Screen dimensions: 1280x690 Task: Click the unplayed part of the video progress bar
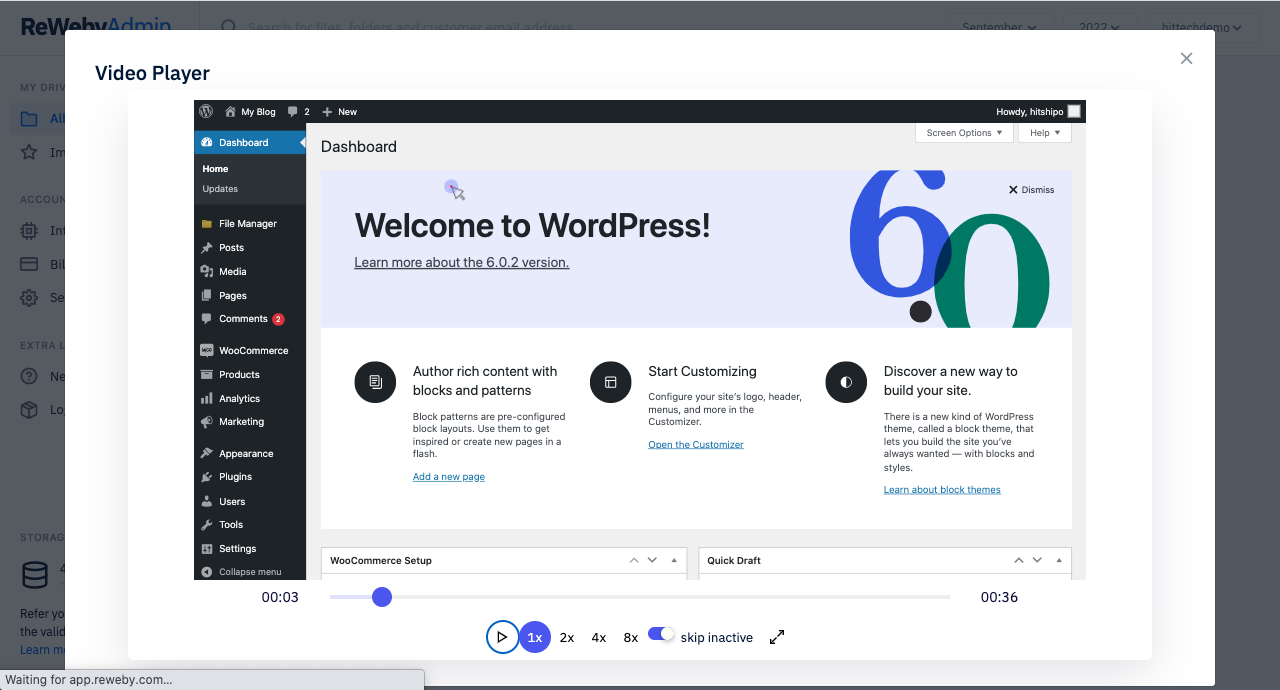coord(670,597)
